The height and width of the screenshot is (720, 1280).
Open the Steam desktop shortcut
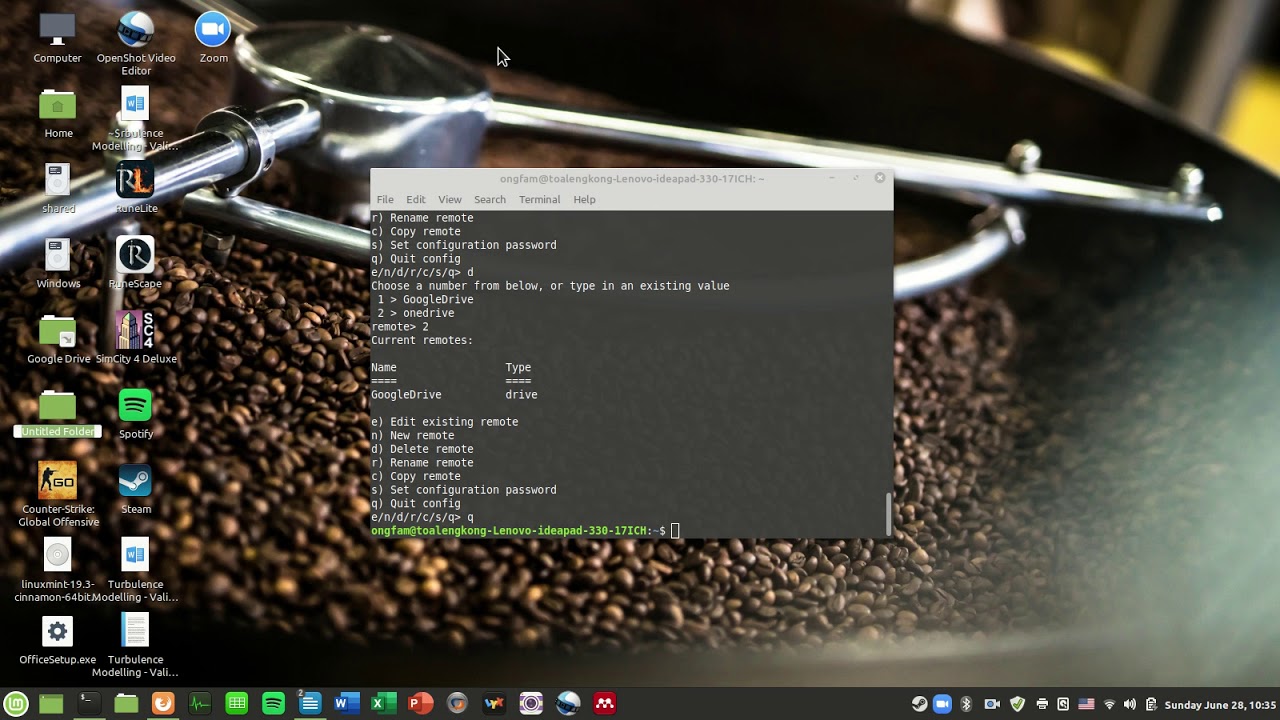135,488
